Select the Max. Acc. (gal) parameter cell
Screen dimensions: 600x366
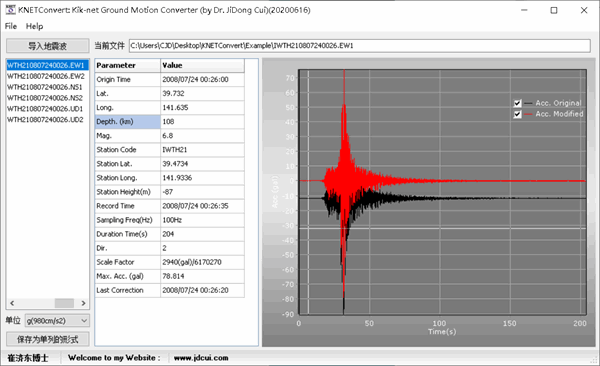[127, 276]
